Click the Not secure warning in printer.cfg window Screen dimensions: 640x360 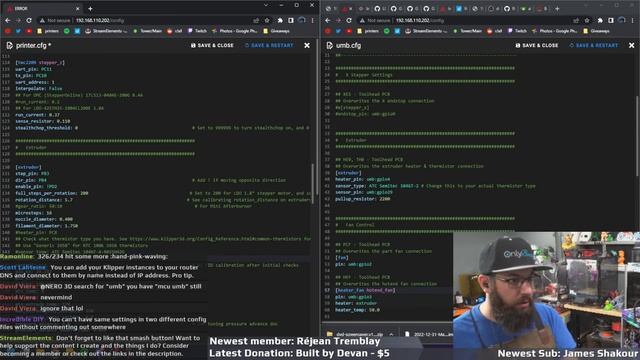tap(55, 20)
